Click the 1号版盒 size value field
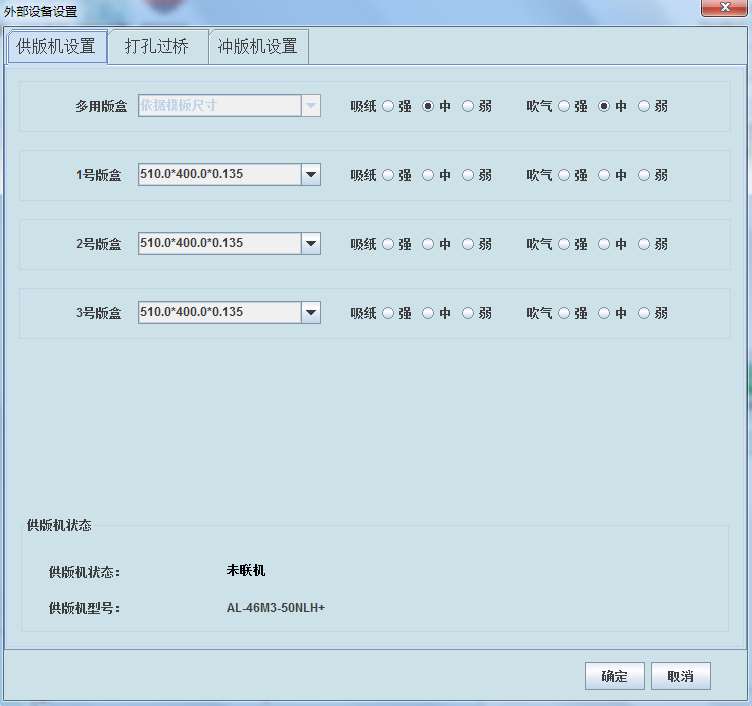This screenshot has height=706, width=752. 219,175
